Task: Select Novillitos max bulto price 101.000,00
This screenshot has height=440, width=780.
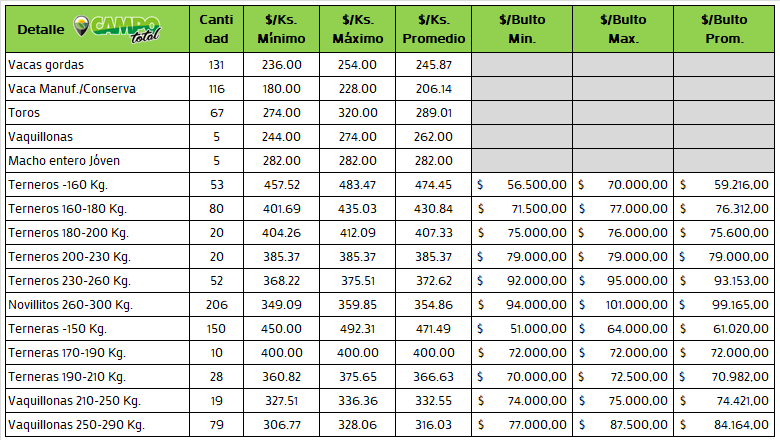Action: click(x=622, y=305)
